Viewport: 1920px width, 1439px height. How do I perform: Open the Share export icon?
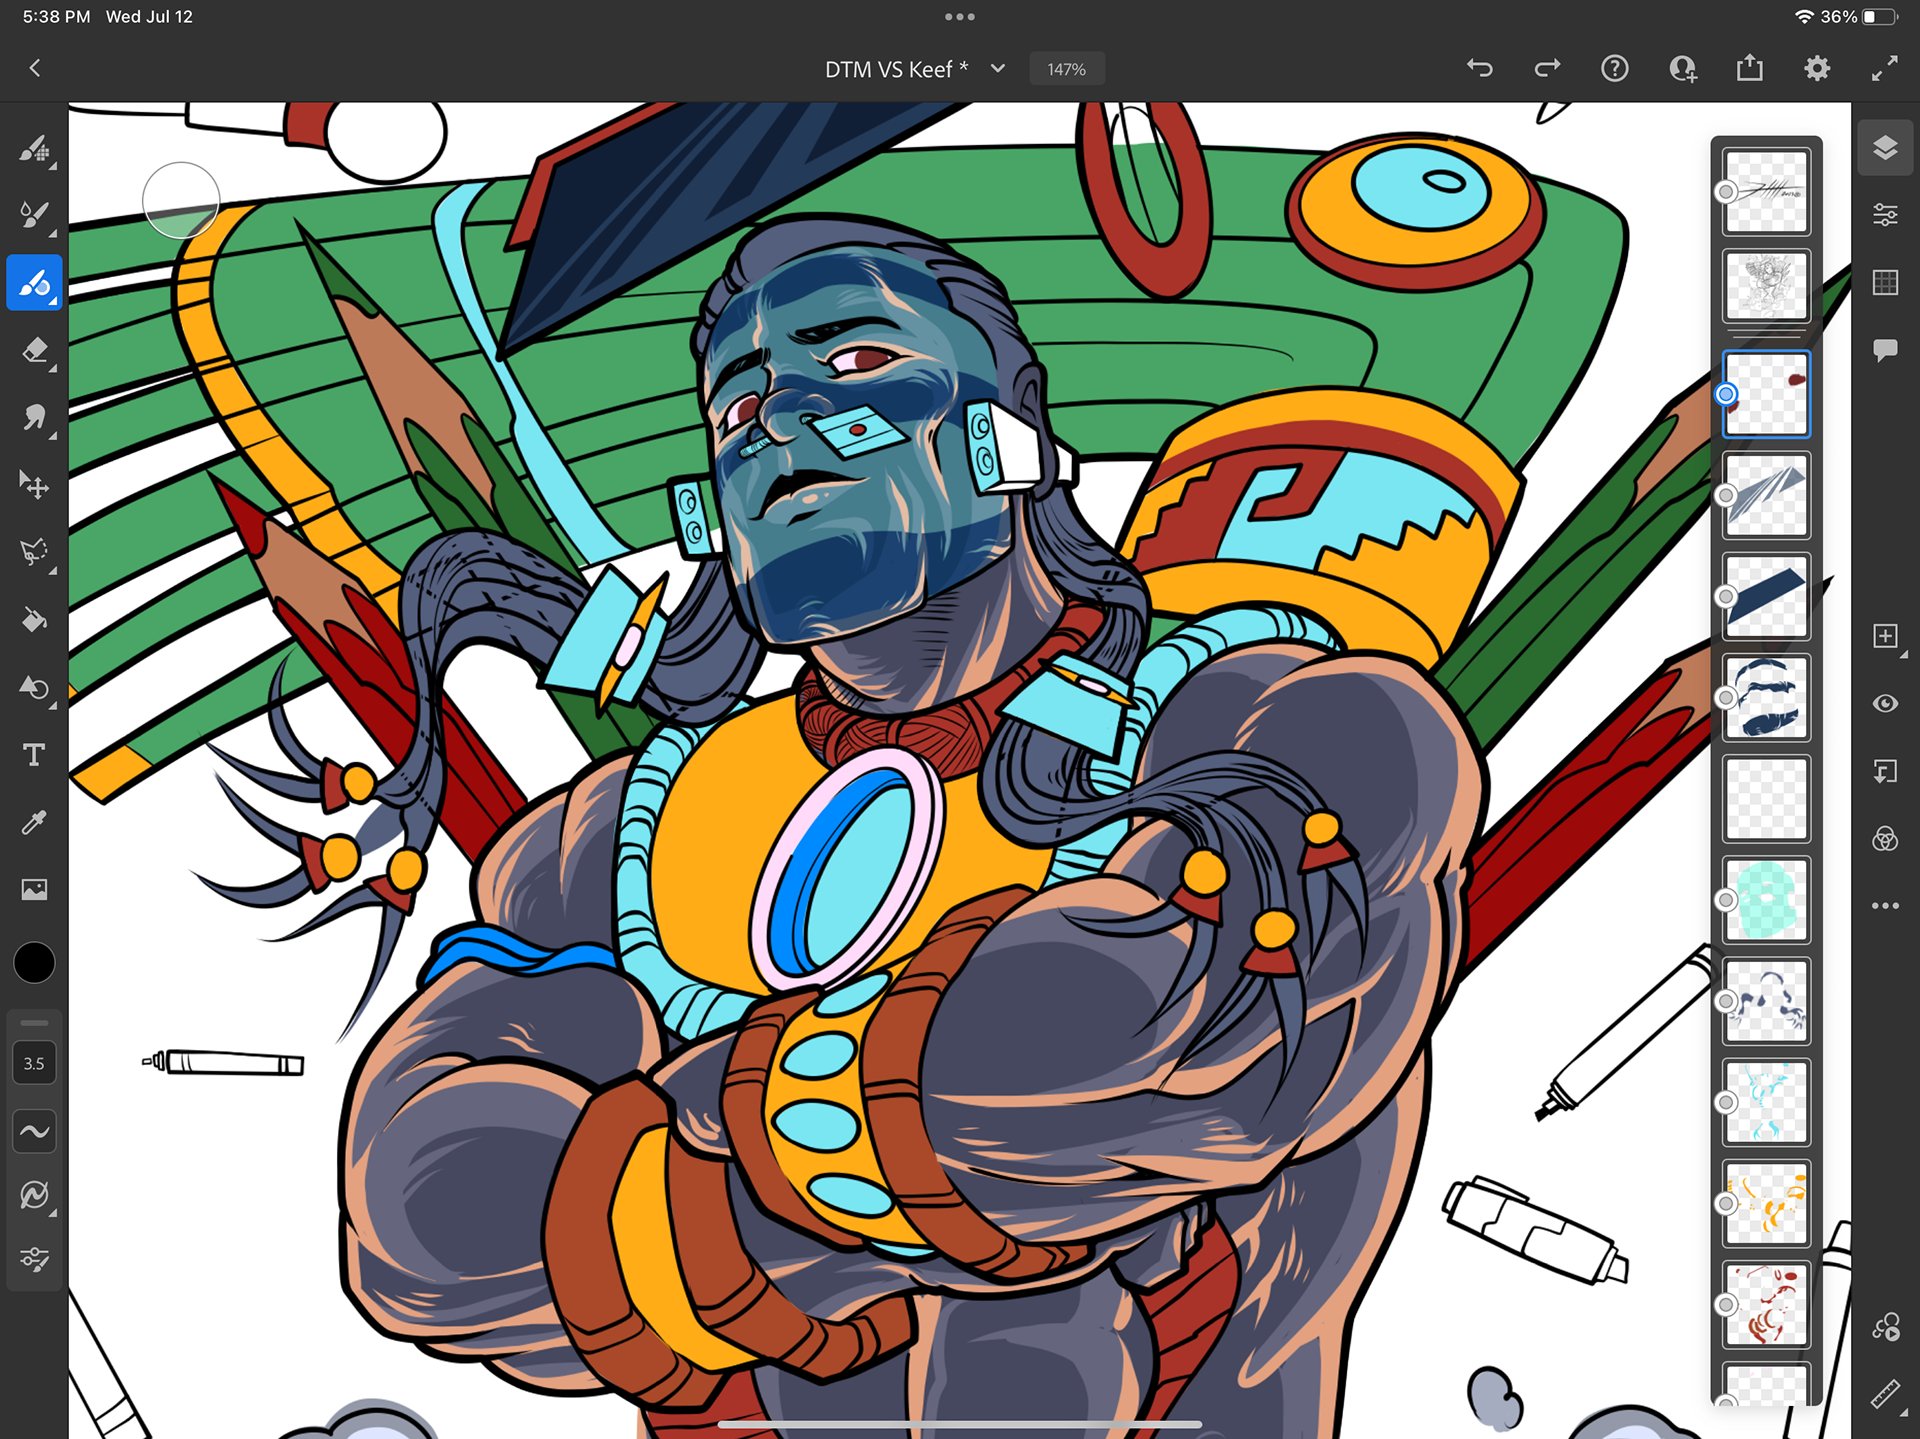click(1749, 69)
